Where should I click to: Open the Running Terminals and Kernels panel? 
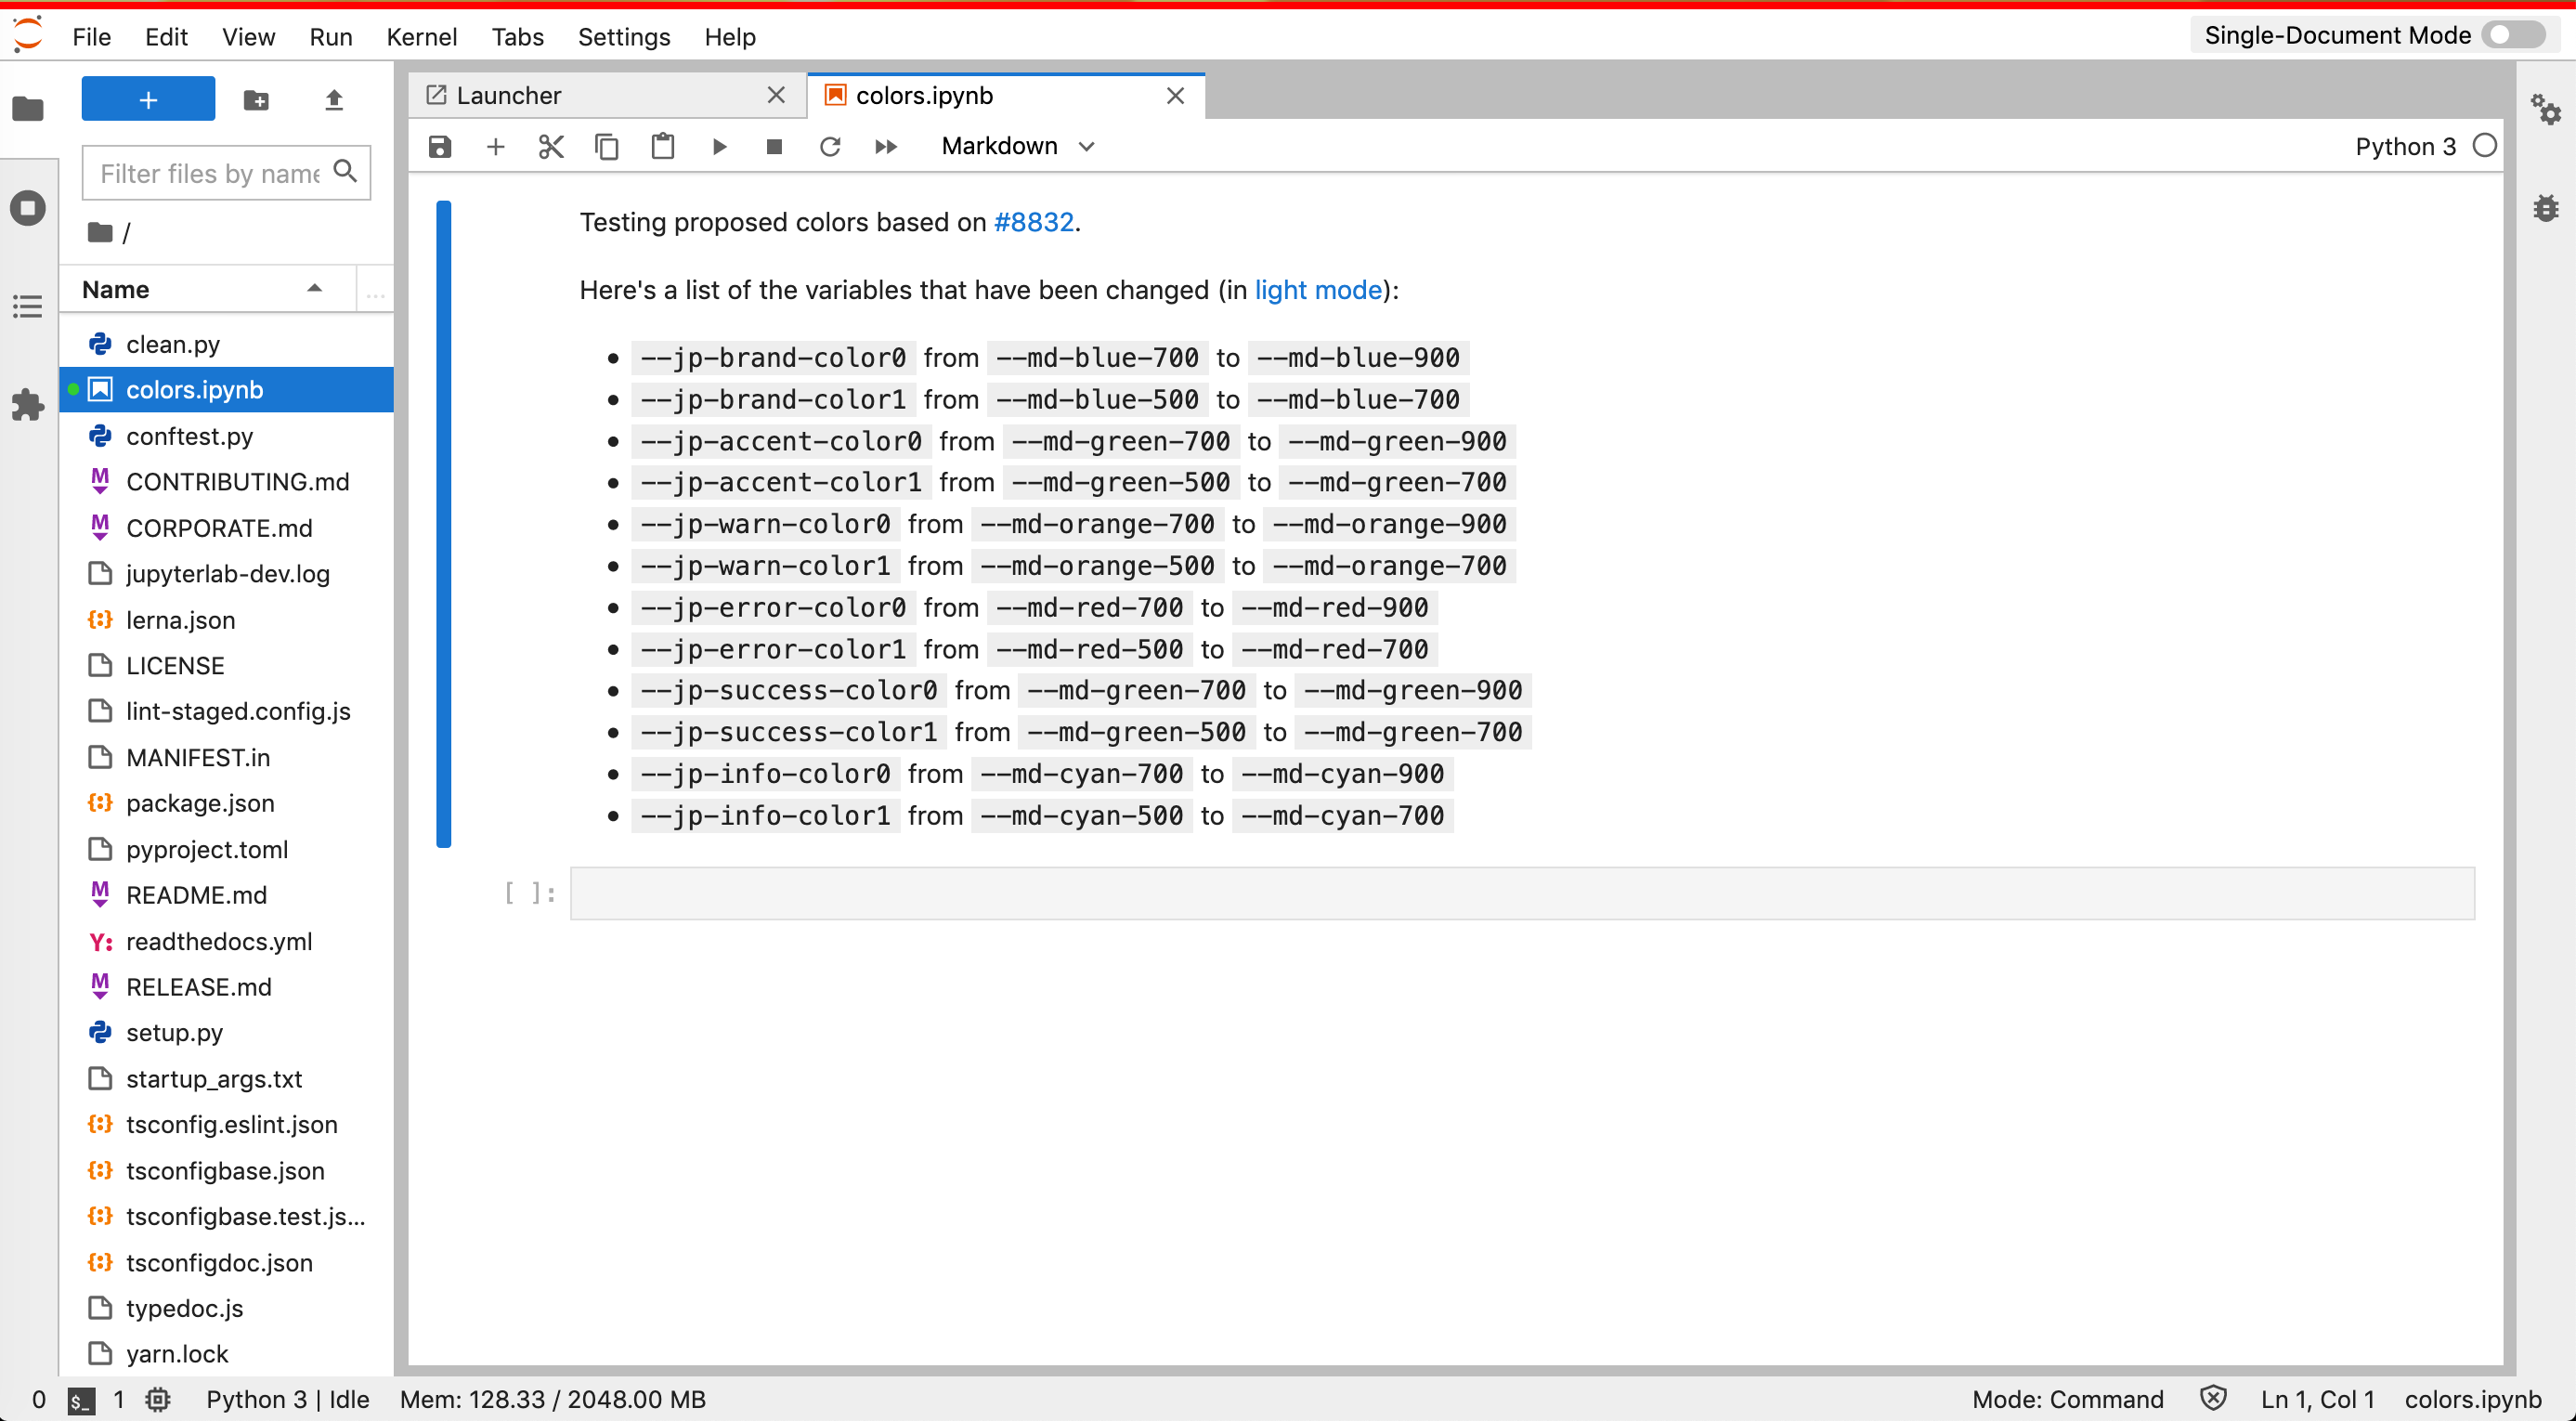coord(27,208)
